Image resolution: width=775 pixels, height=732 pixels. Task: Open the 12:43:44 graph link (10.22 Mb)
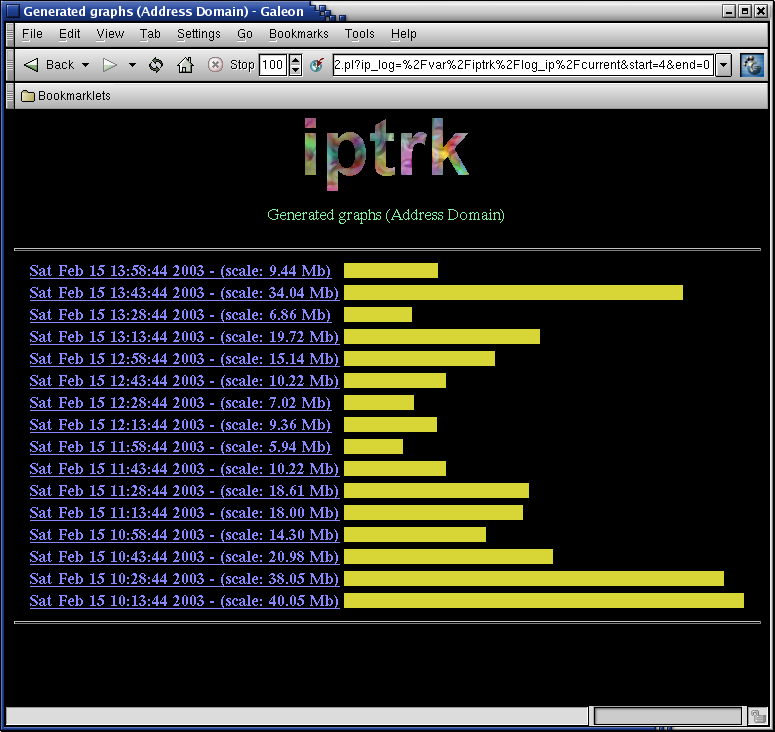184,381
